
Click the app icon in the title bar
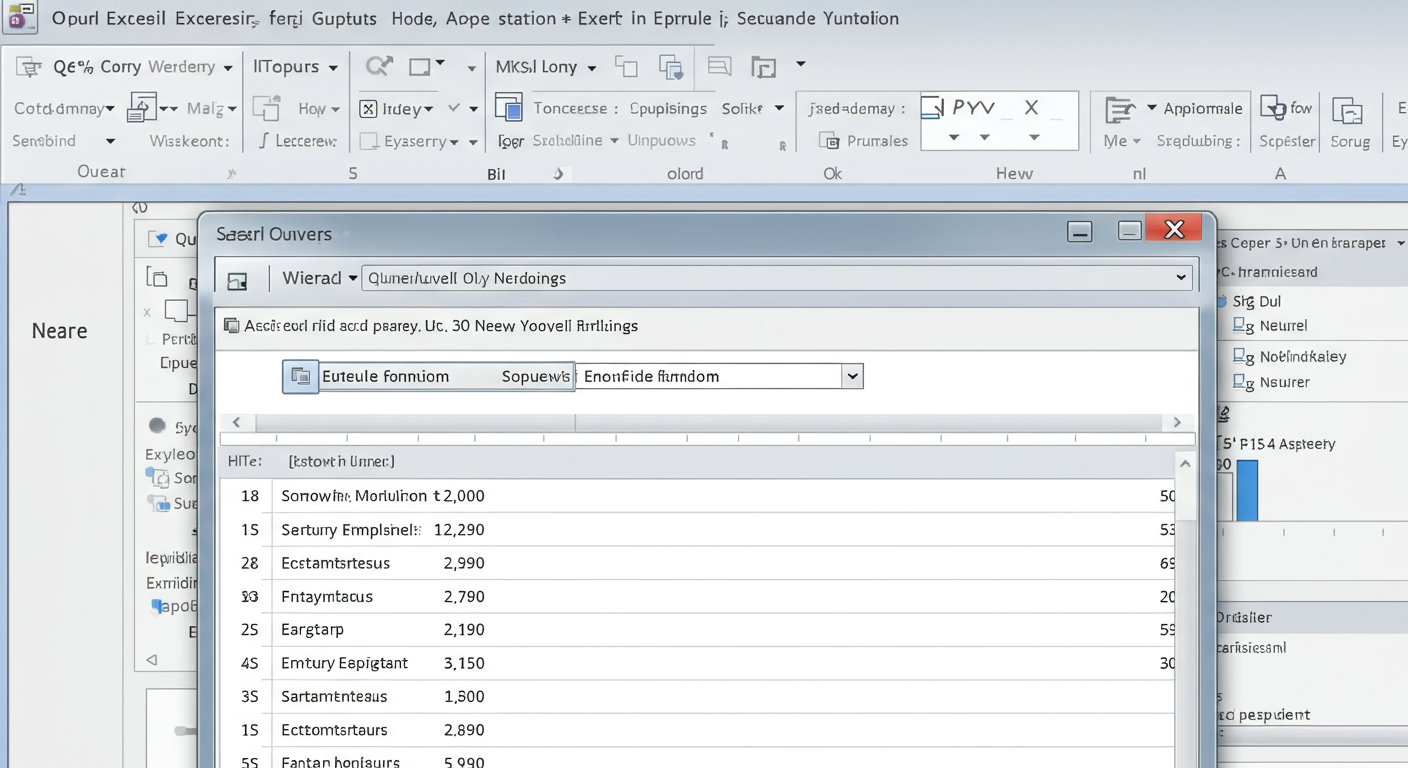click(21, 18)
